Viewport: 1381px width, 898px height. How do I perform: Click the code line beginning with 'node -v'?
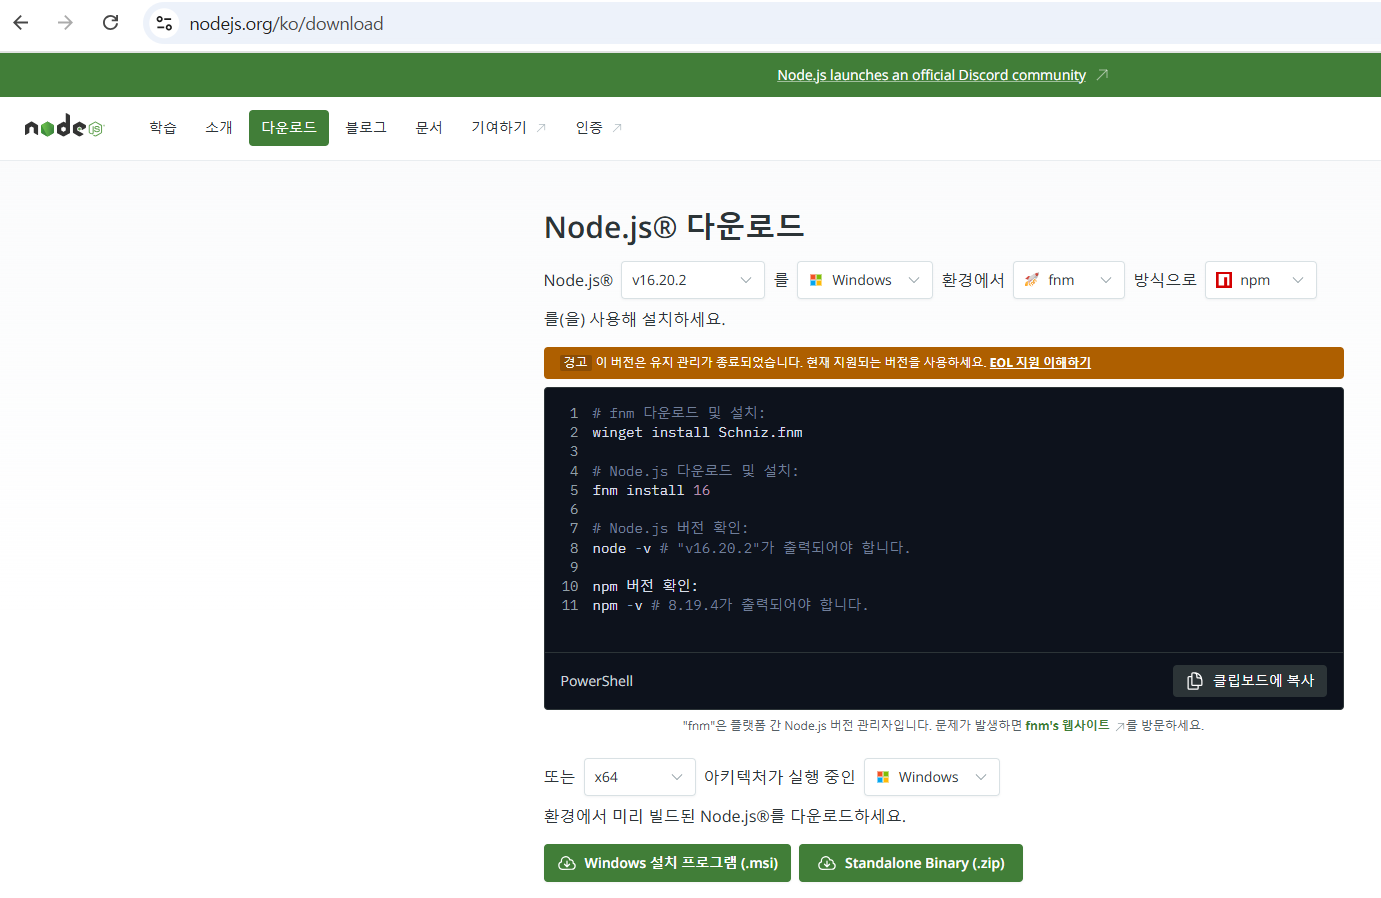click(751, 548)
